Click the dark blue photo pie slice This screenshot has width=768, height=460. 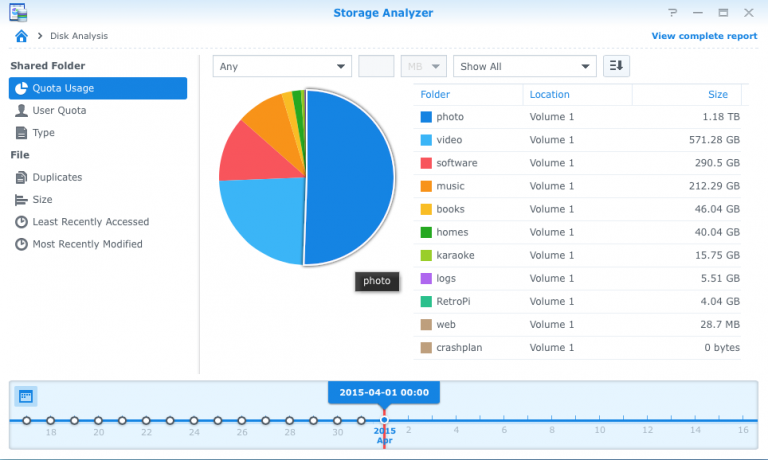coord(350,177)
